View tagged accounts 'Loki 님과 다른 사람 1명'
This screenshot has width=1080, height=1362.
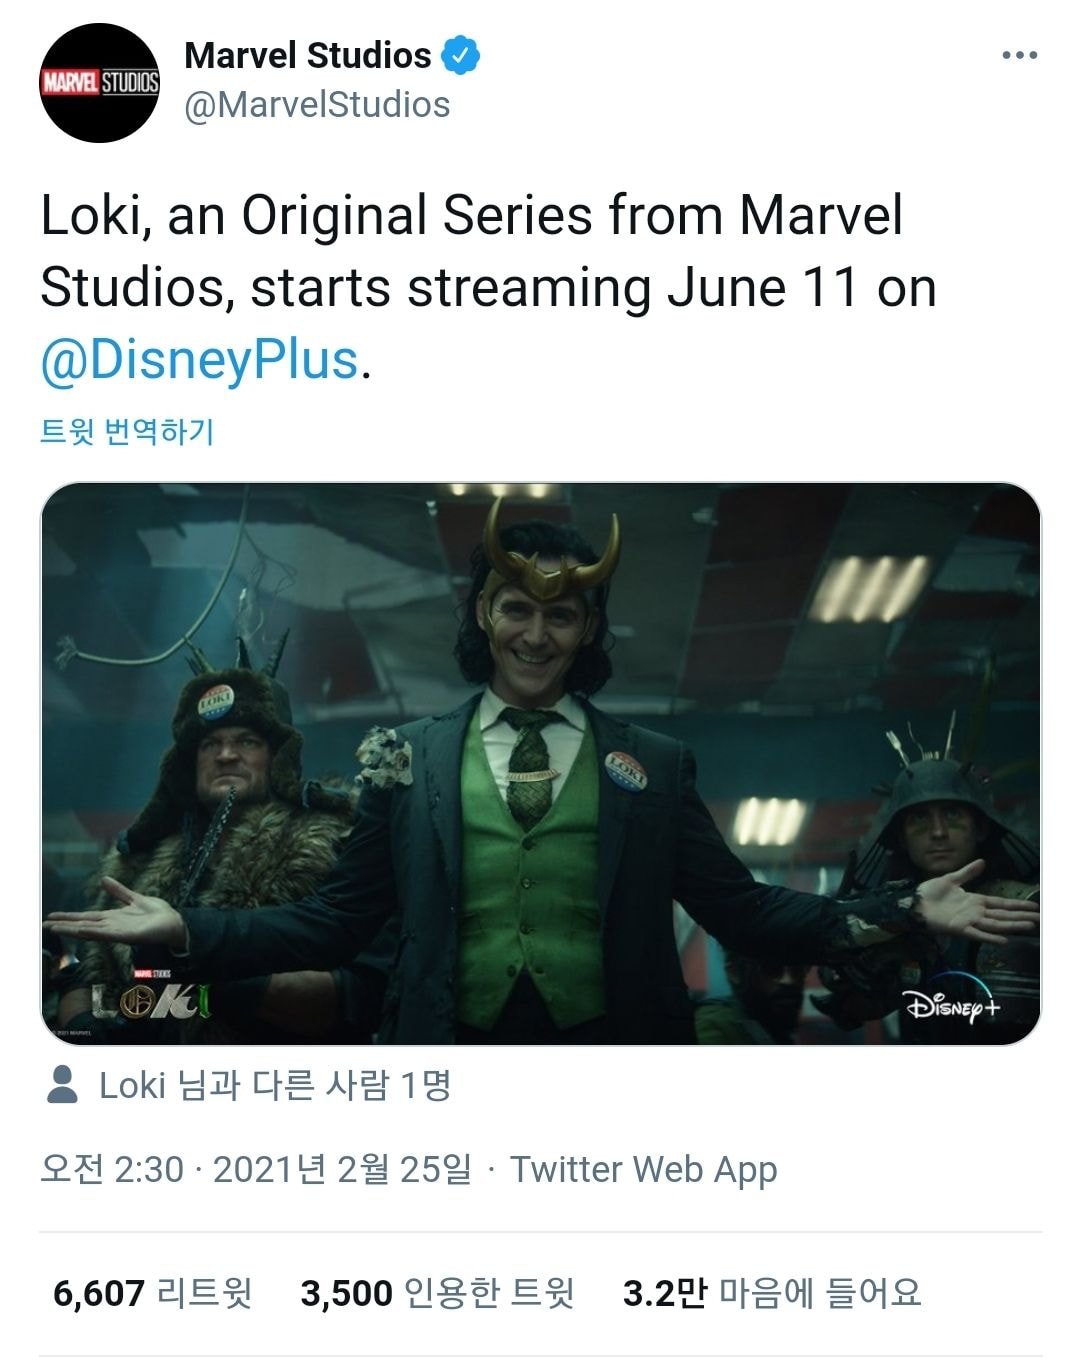click(x=275, y=1085)
